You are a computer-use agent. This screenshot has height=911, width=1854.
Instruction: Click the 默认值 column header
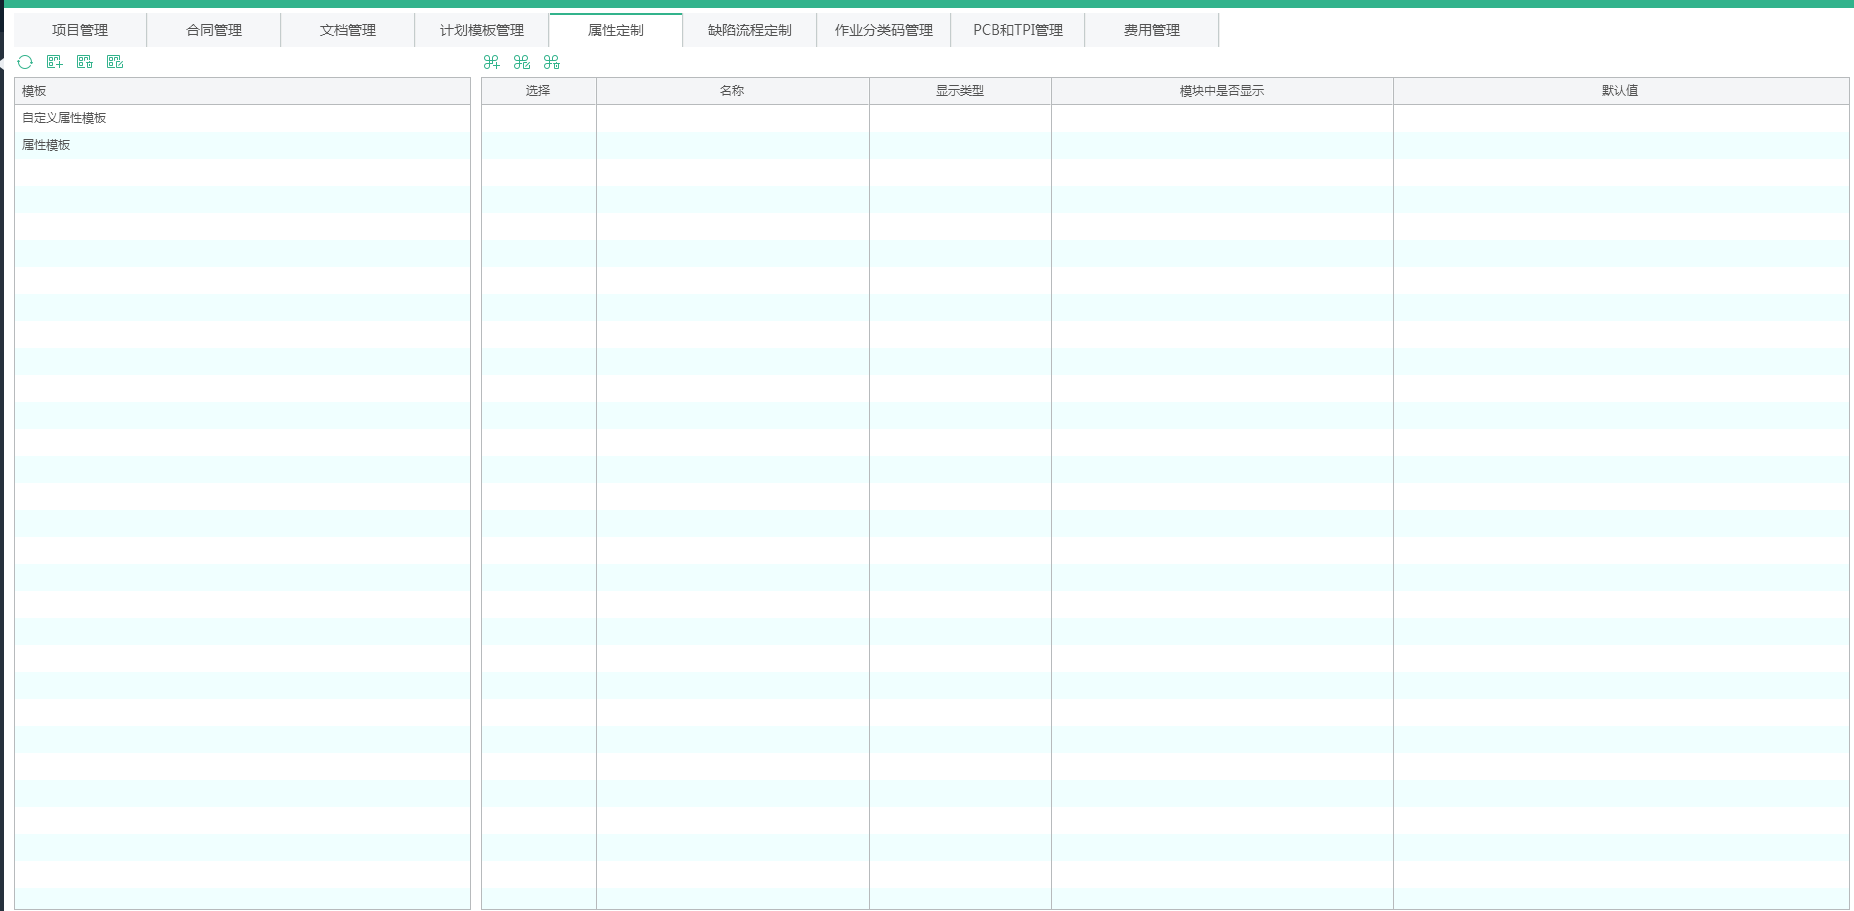point(1621,91)
